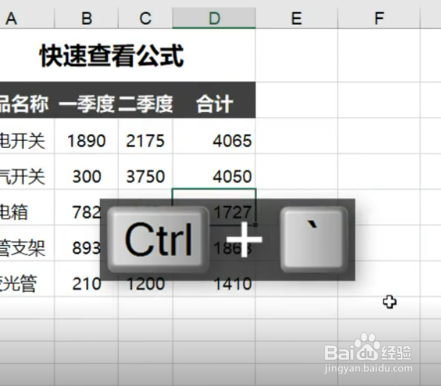Select the cell containing 1890
The width and height of the screenshot is (441, 386).
[x=86, y=136]
